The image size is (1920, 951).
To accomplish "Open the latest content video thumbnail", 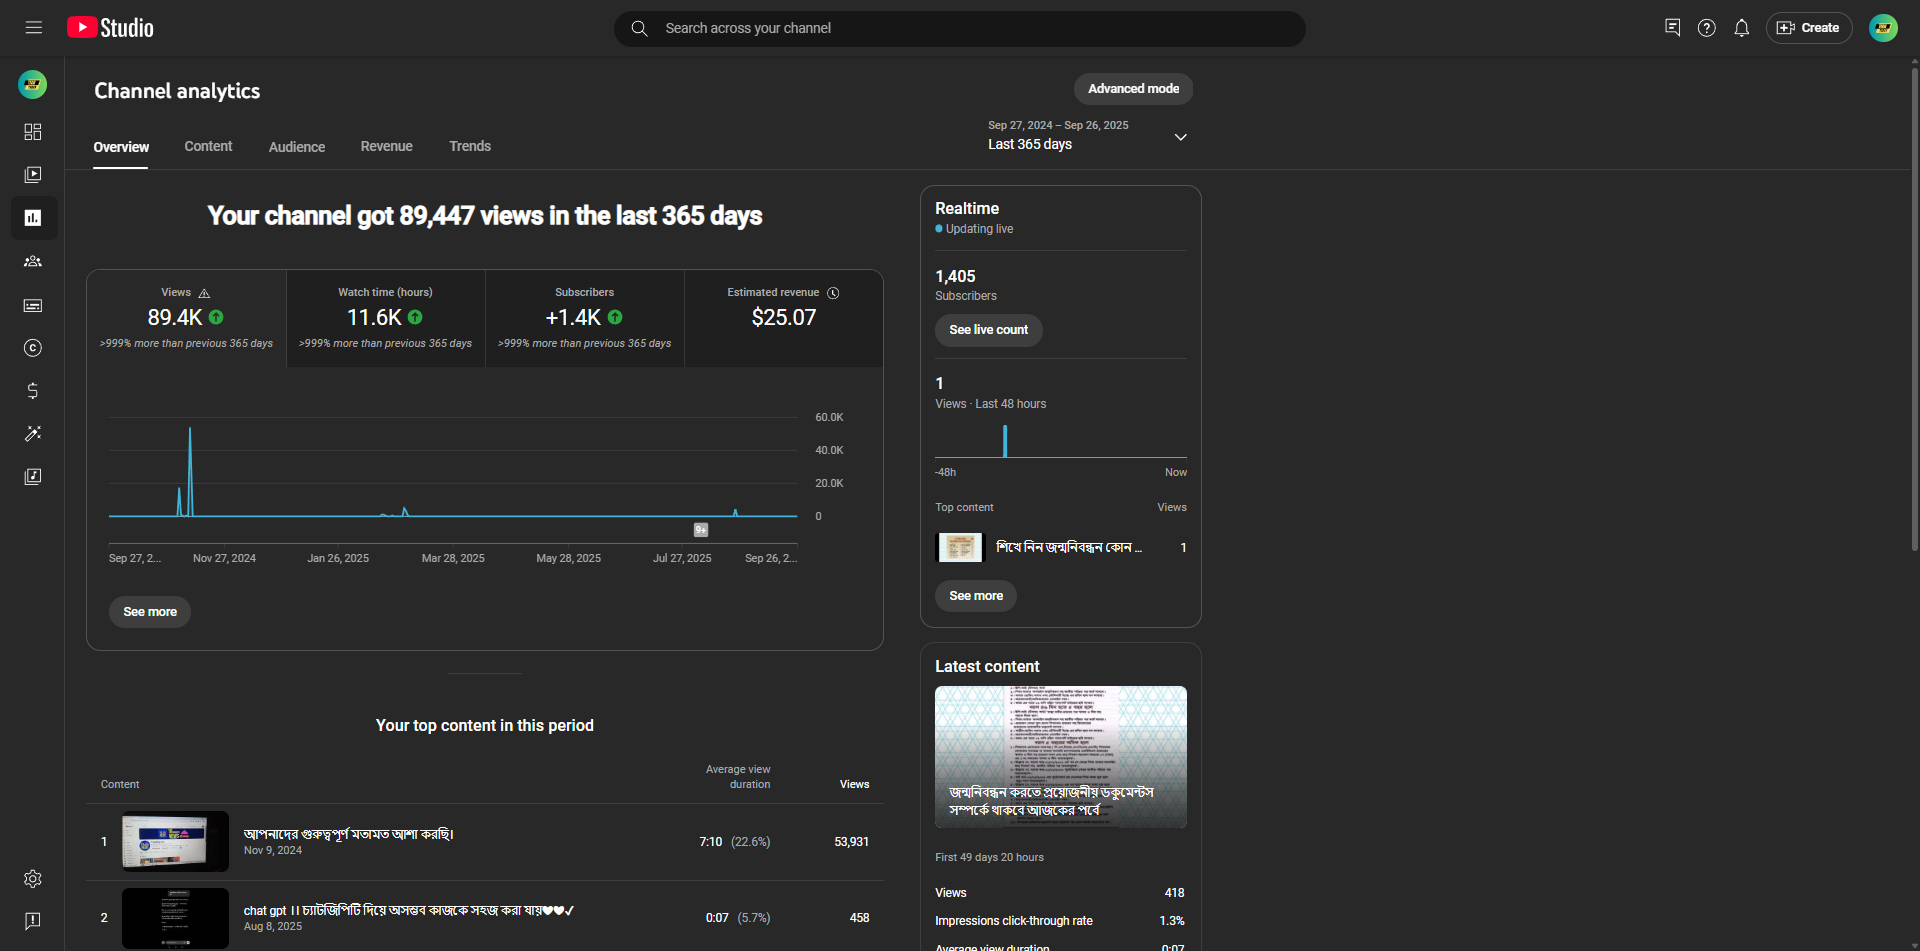I will pyautogui.click(x=1060, y=756).
